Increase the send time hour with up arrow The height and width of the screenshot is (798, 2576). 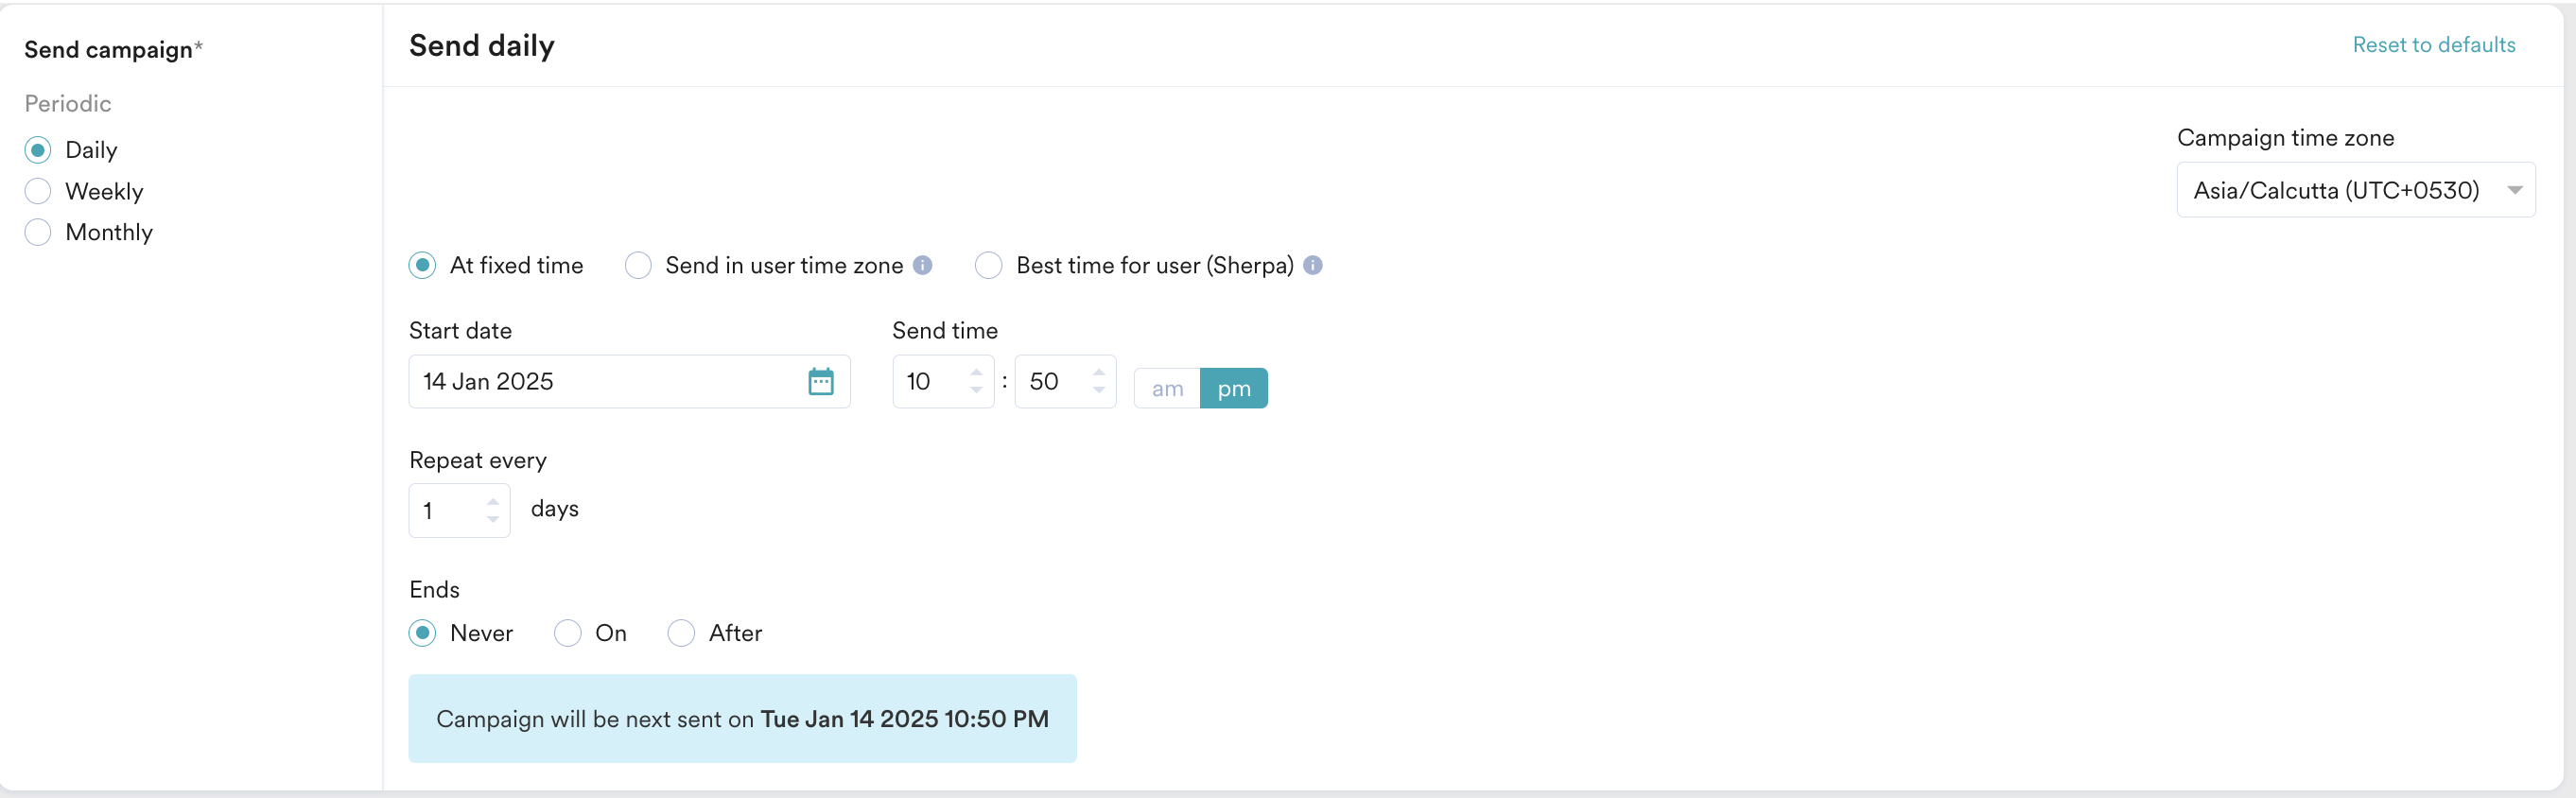tap(976, 372)
